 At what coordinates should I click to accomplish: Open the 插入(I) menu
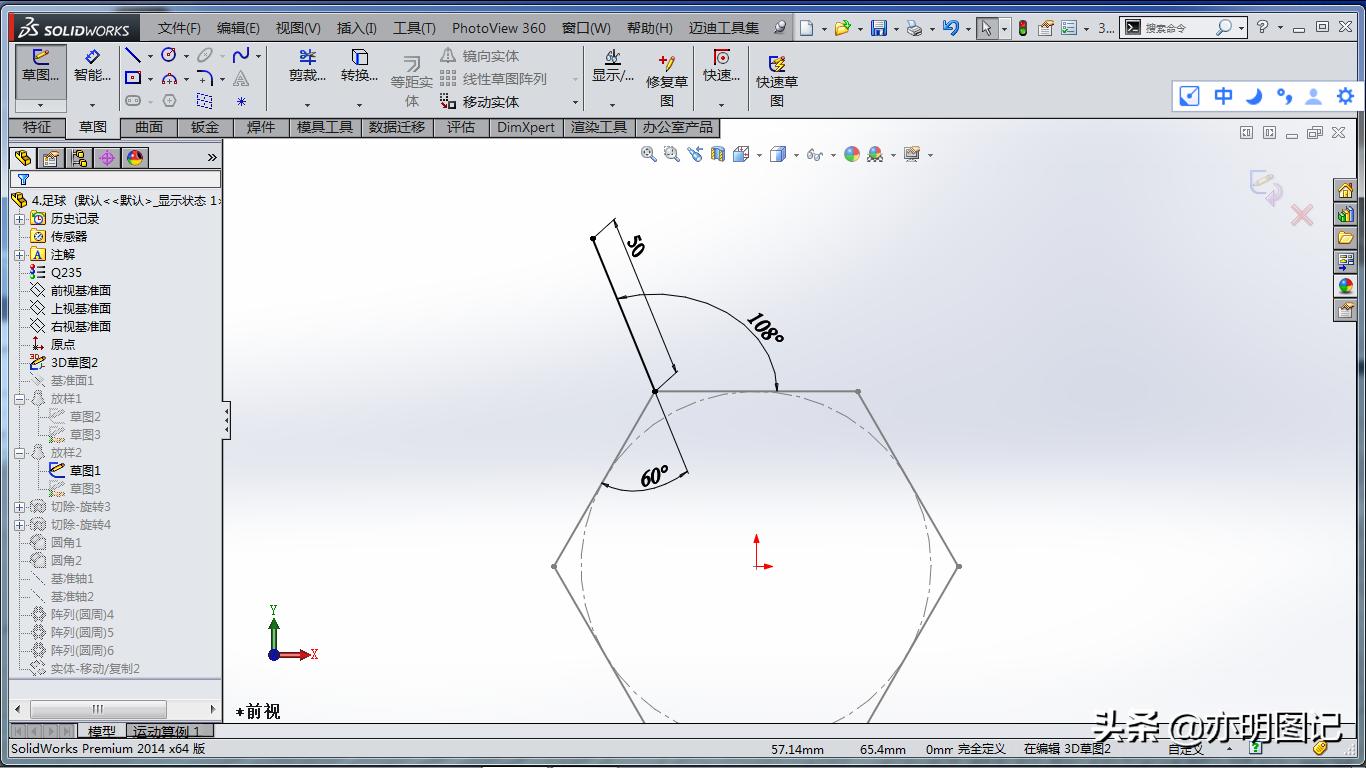(x=357, y=28)
